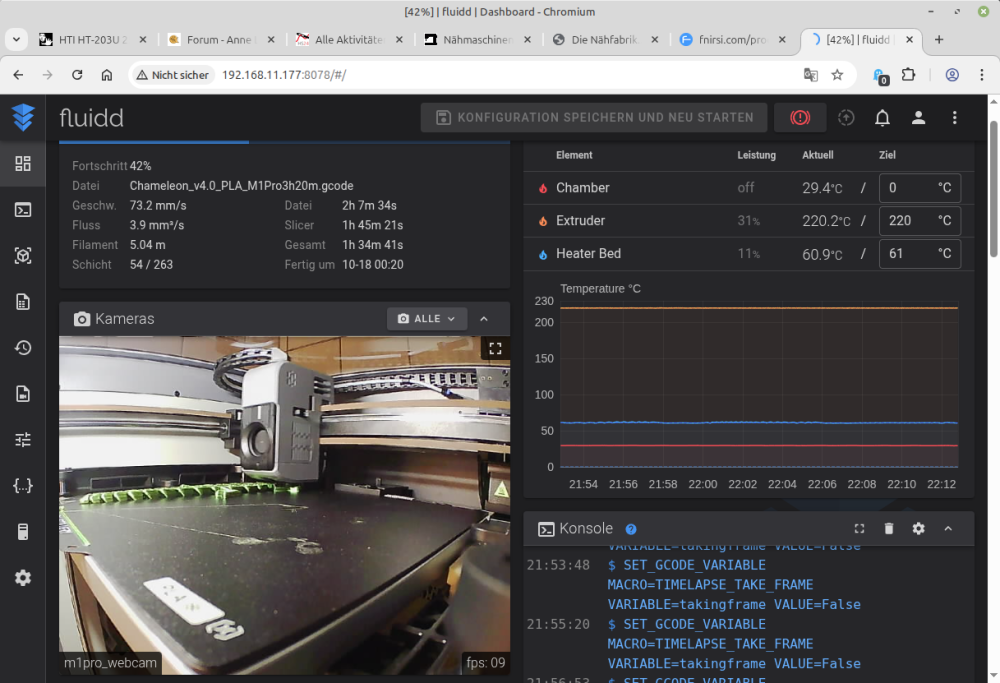The image size is (1000, 683).
Task: Open the ALLE camera selection dropdown
Action: [427, 319]
